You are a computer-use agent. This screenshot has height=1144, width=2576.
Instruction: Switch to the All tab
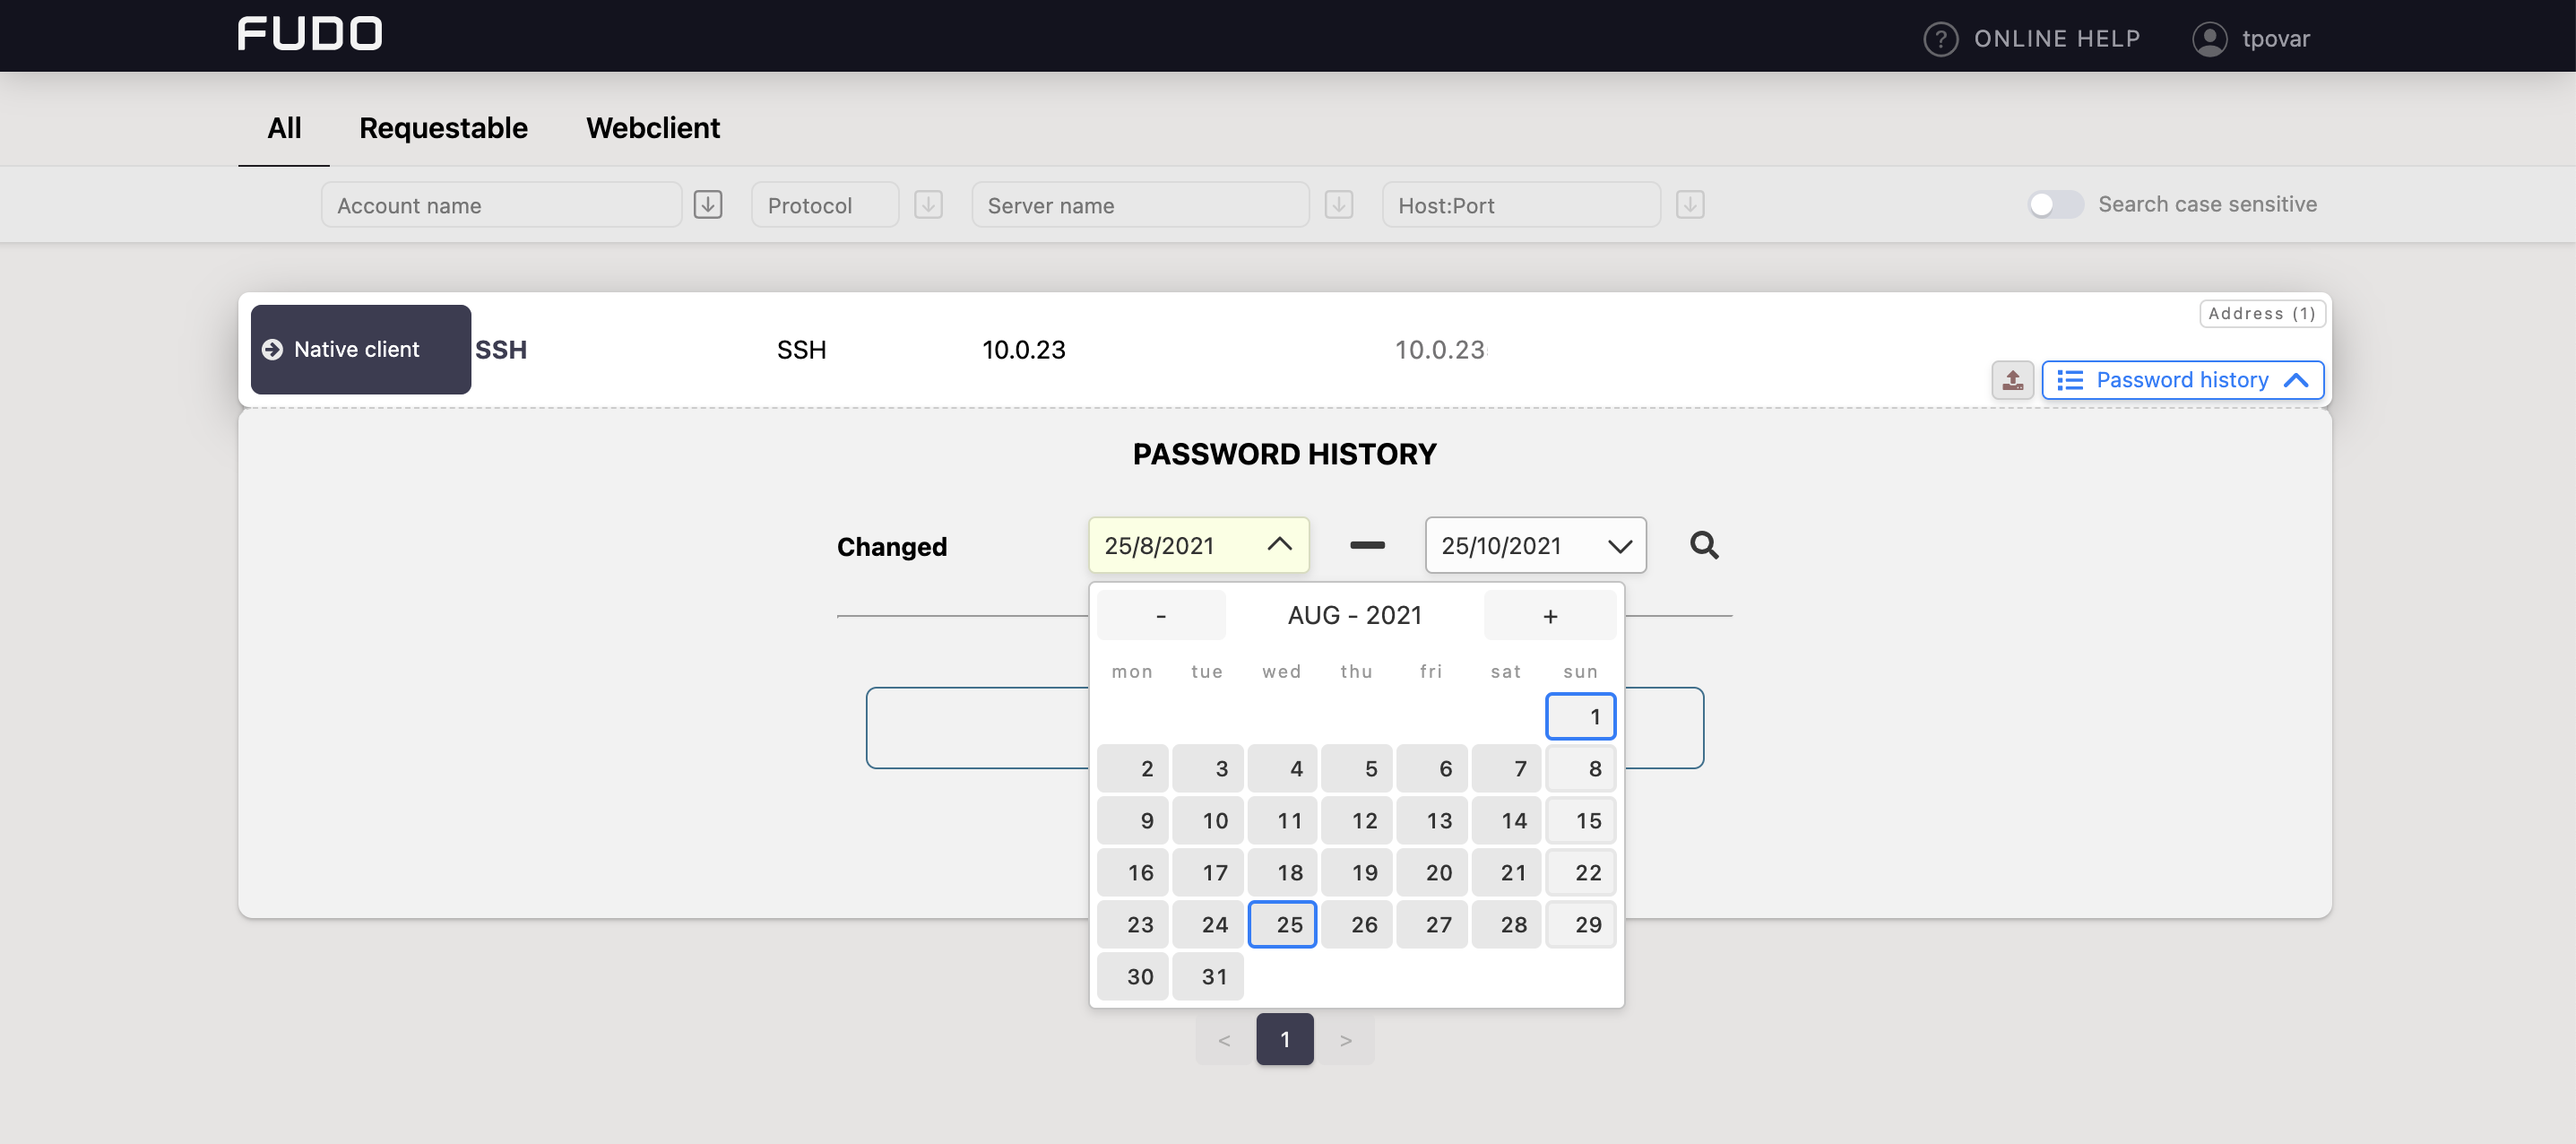click(284, 128)
